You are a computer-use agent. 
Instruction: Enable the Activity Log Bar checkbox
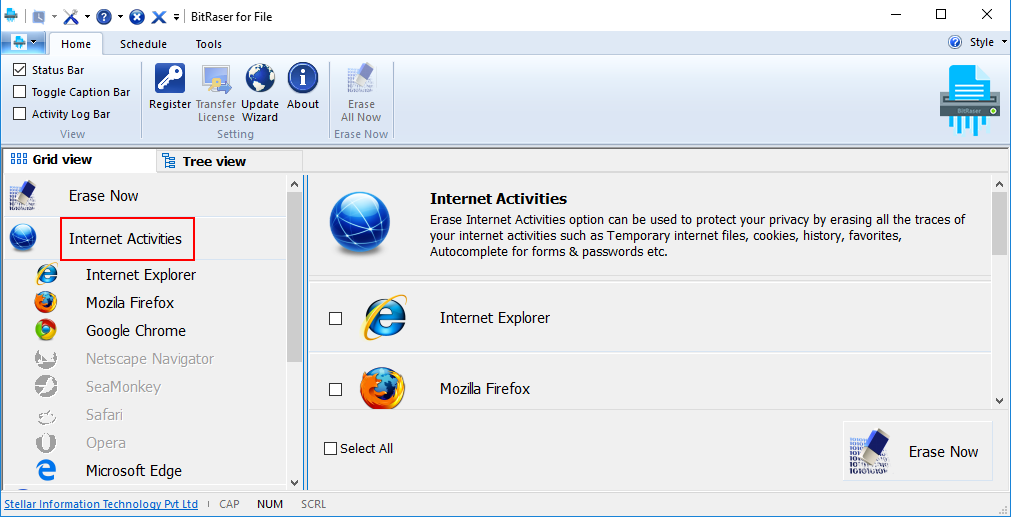pos(19,113)
